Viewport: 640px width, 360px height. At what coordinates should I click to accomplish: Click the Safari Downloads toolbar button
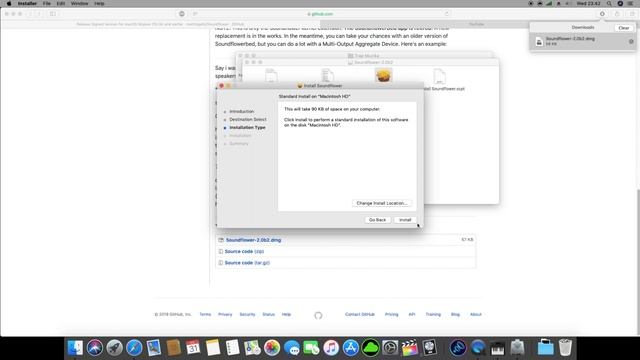coord(602,14)
